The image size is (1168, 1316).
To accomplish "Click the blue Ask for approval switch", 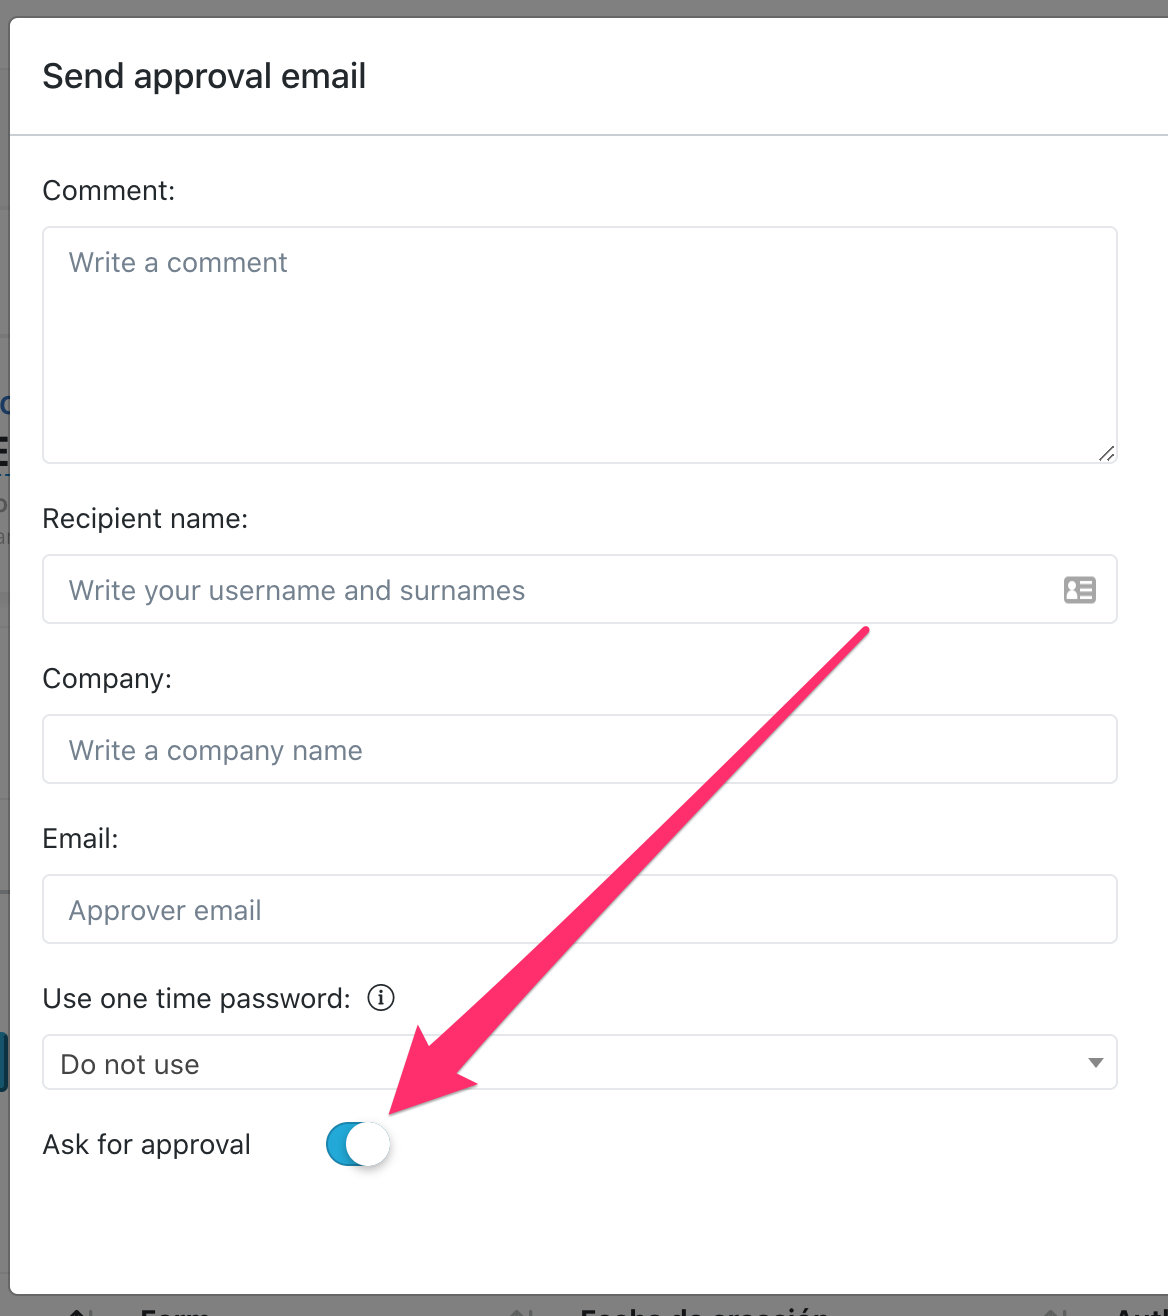I will 357,1144.
